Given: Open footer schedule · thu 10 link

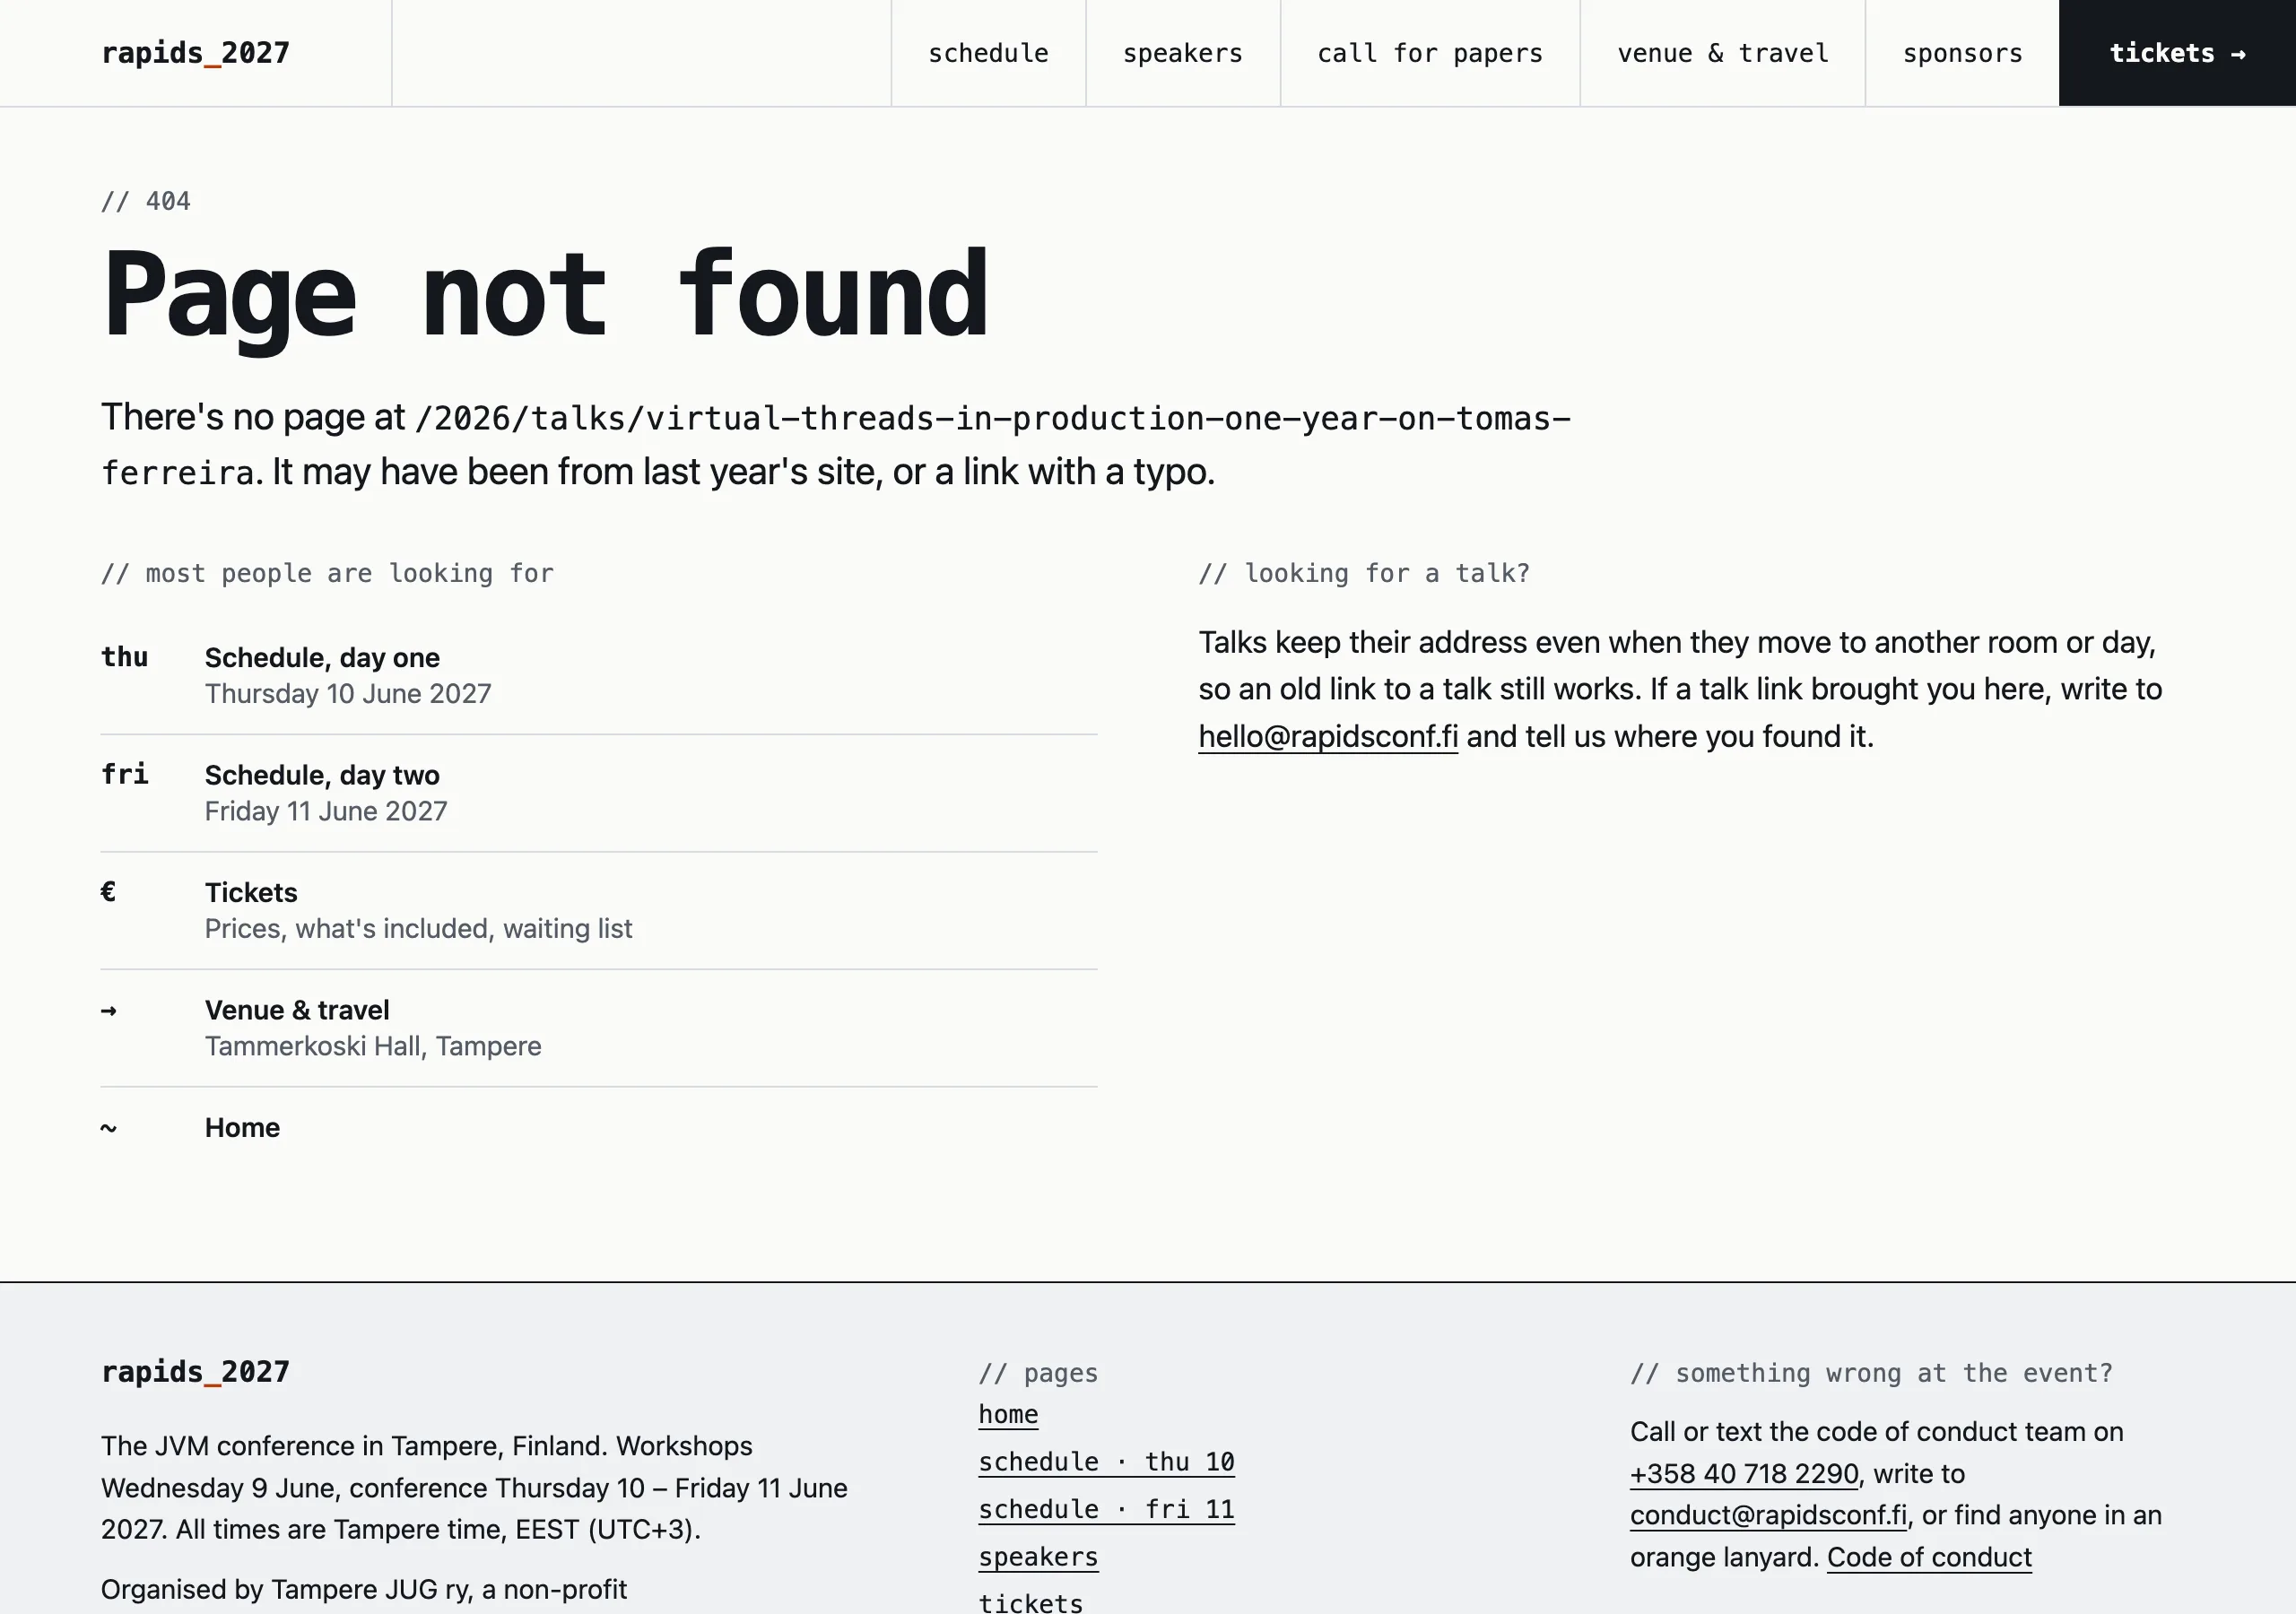Looking at the screenshot, I should tap(1106, 1462).
